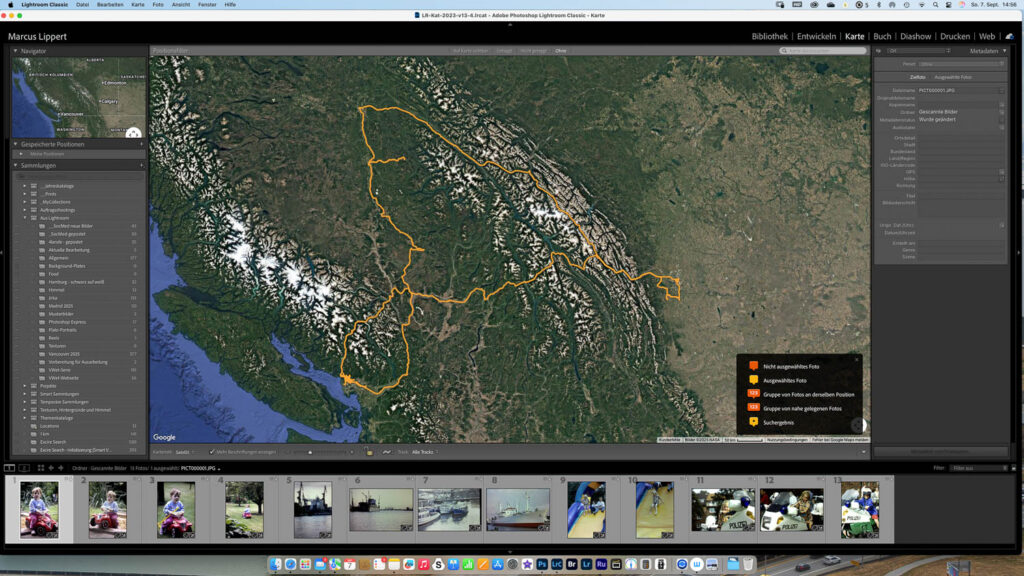
Task: Go forward with the right arrow in filmstrip bar
Action: (x=61, y=468)
